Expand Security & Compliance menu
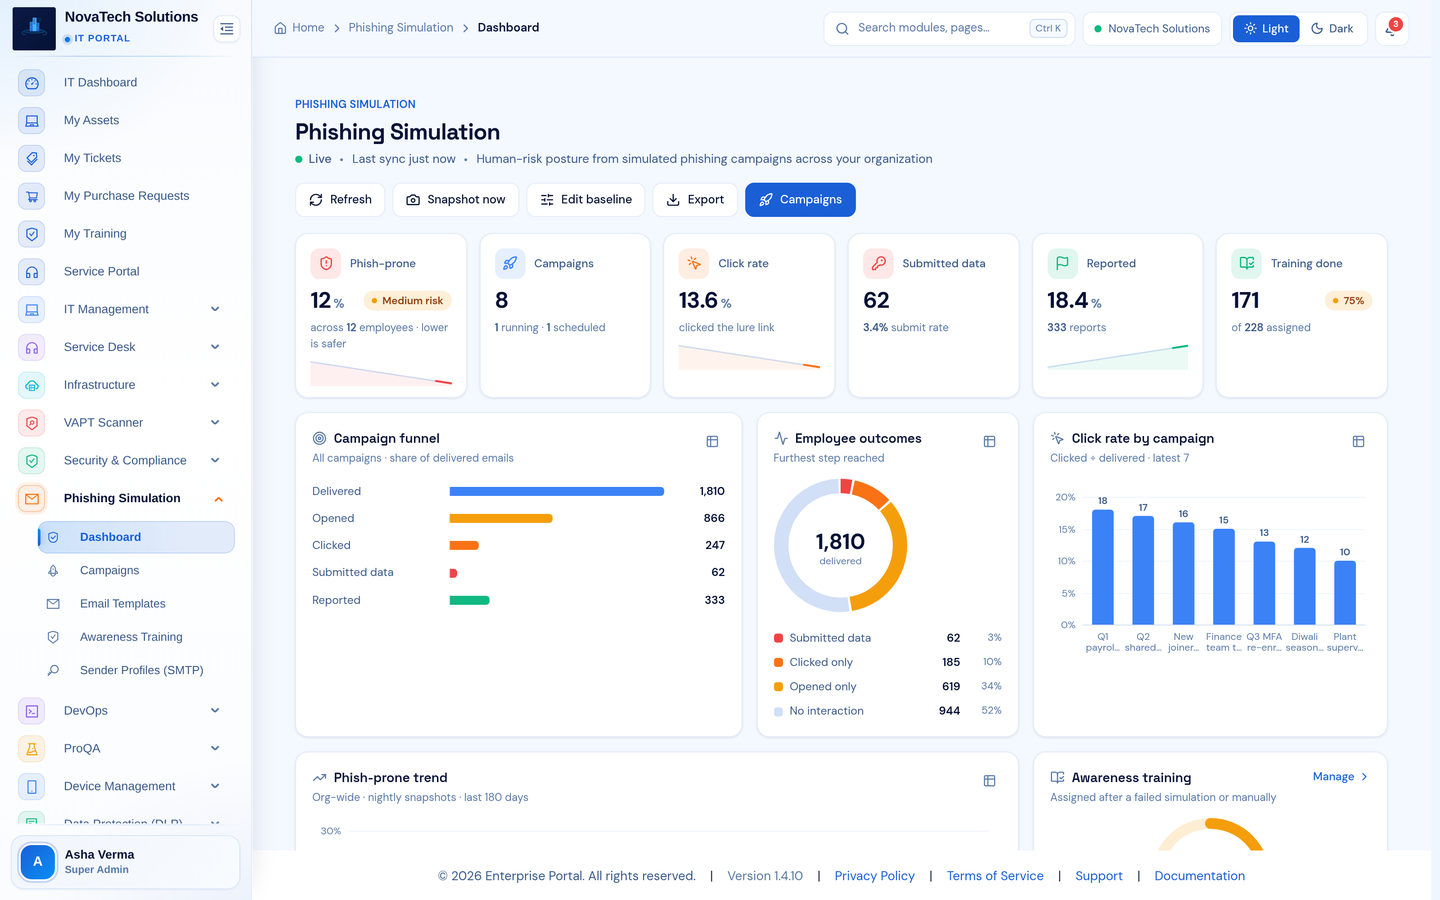 click(215, 460)
